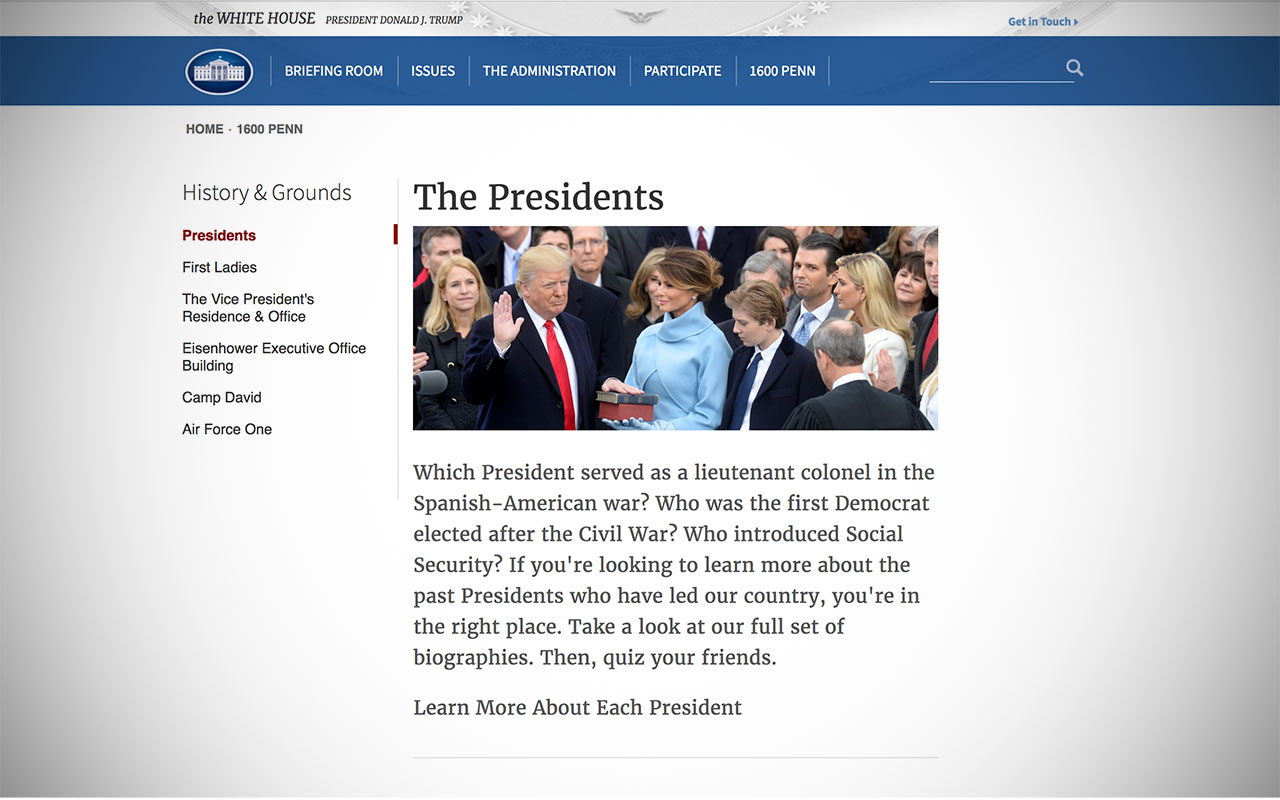Viewport: 1280px width, 800px height.
Task: Open The Administration menu
Action: pyautogui.click(x=549, y=71)
